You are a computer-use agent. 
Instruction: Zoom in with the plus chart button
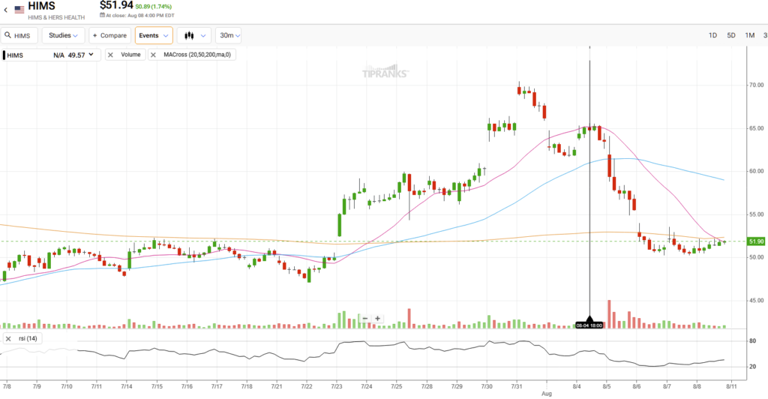[x=378, y=318]
